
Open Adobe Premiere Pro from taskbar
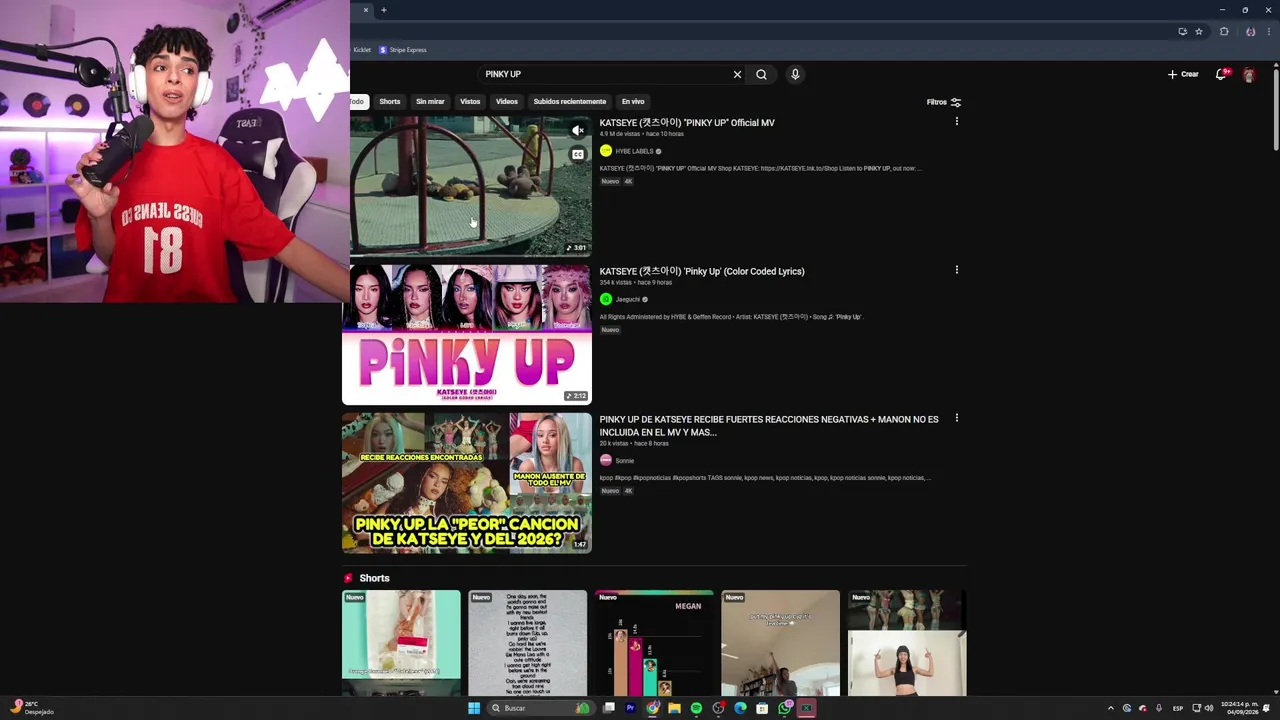tap(630, 708)
